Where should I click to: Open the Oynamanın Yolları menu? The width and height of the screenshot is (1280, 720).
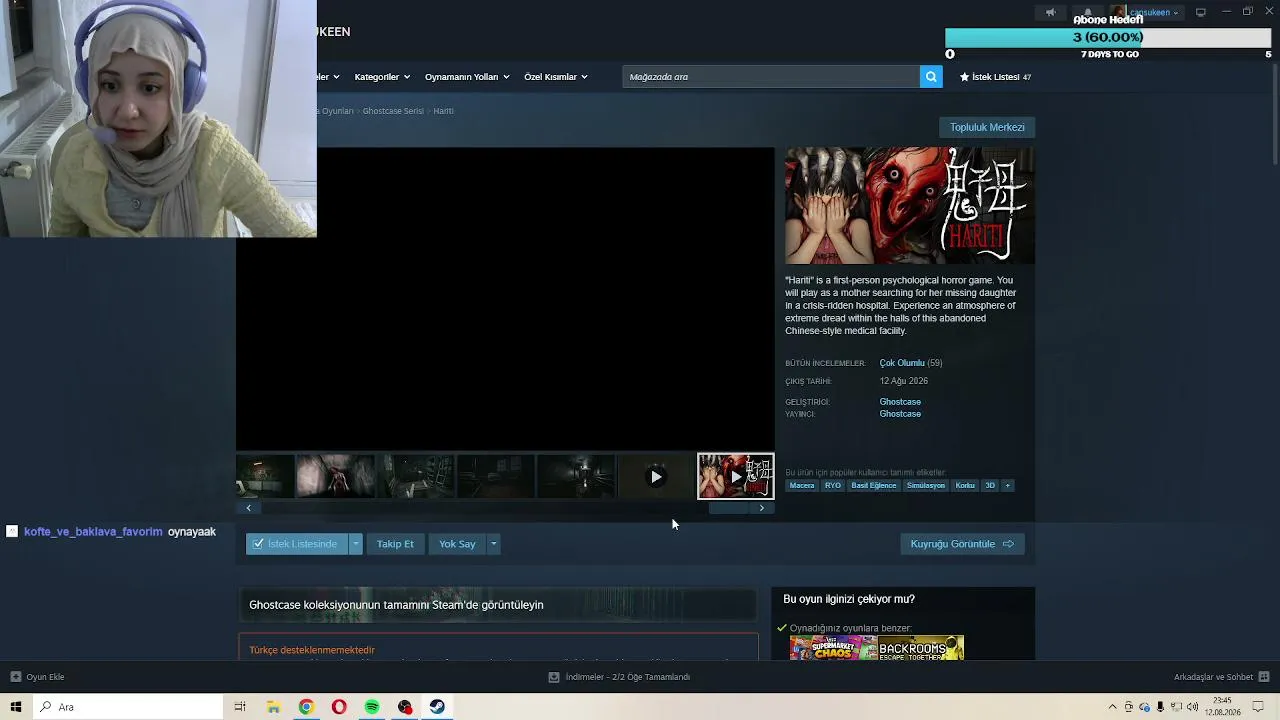click(x=466, y=77)
